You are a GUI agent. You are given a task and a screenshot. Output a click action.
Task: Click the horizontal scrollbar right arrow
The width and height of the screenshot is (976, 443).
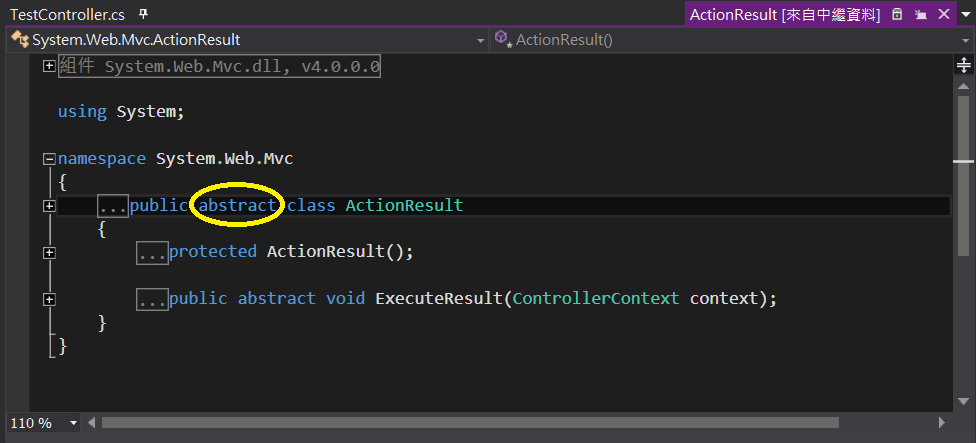(943, 423)
